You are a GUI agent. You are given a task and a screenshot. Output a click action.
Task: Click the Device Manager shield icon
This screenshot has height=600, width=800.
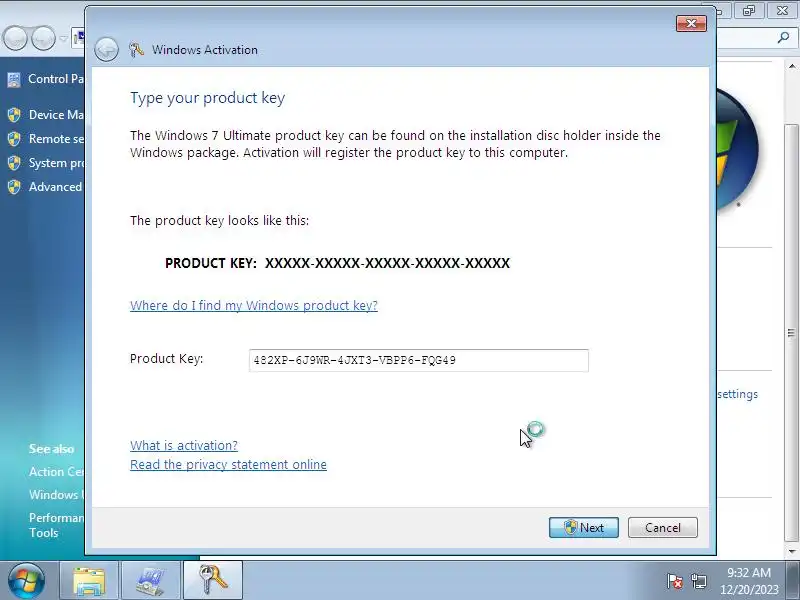pyautogui.click(x=14, y=115)
